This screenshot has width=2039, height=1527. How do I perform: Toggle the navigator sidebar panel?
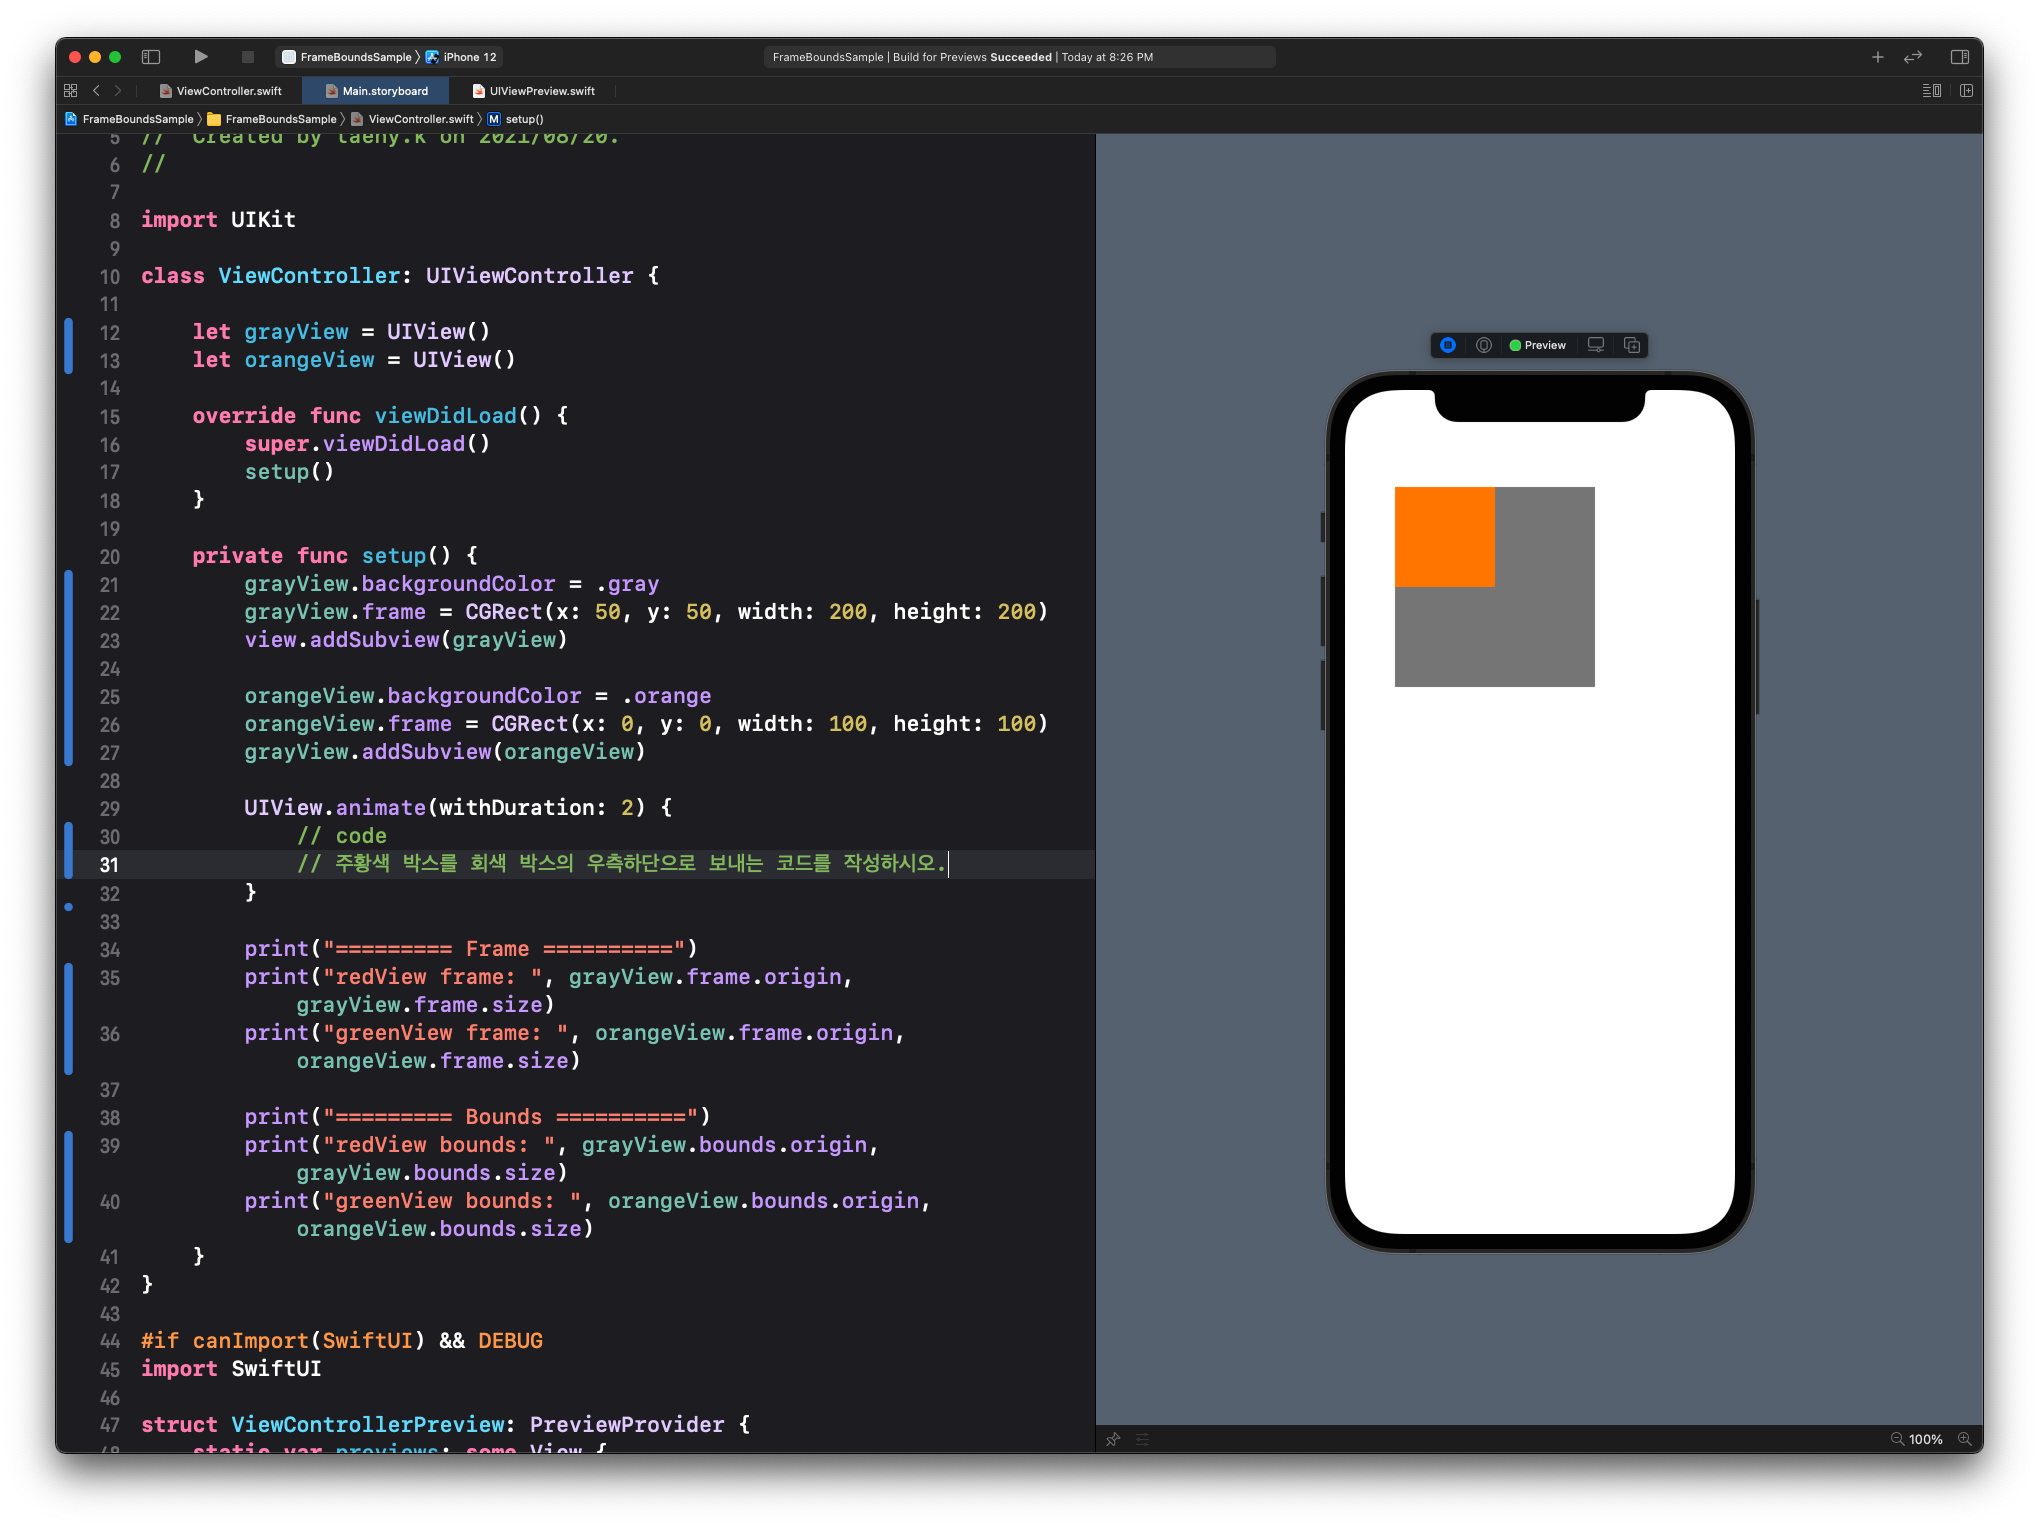[151, 57]
